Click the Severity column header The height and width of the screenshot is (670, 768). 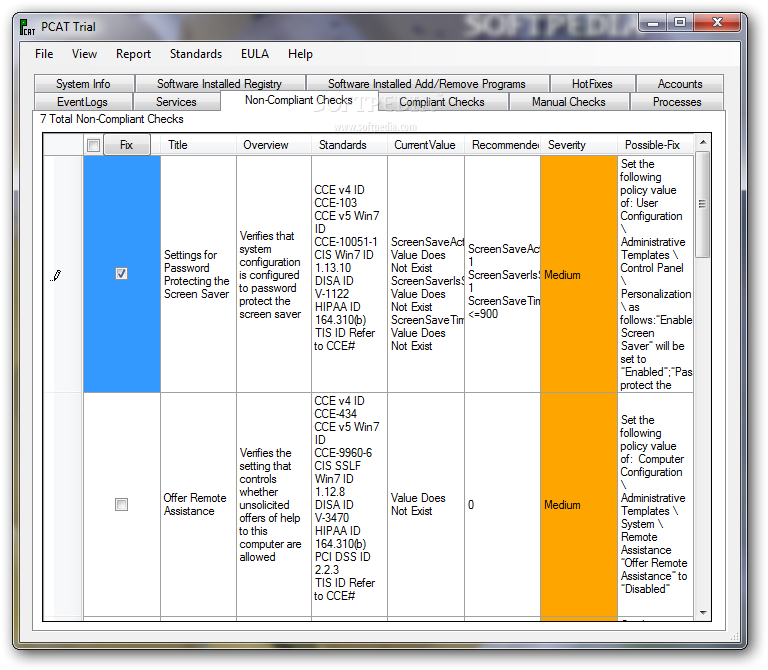(x=579, y=145)
